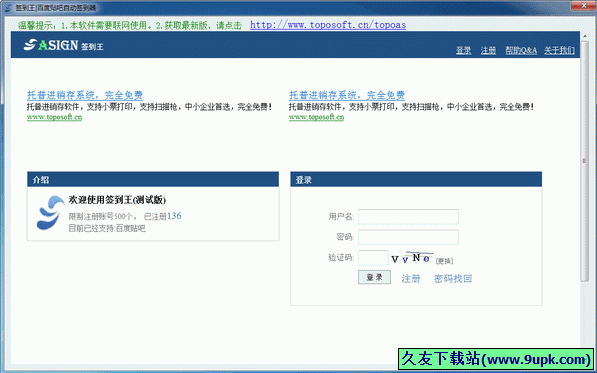Click the blue swirl logo in 介绍 panel
Viewport: 597px width, 373px height.
pos(51,213)
